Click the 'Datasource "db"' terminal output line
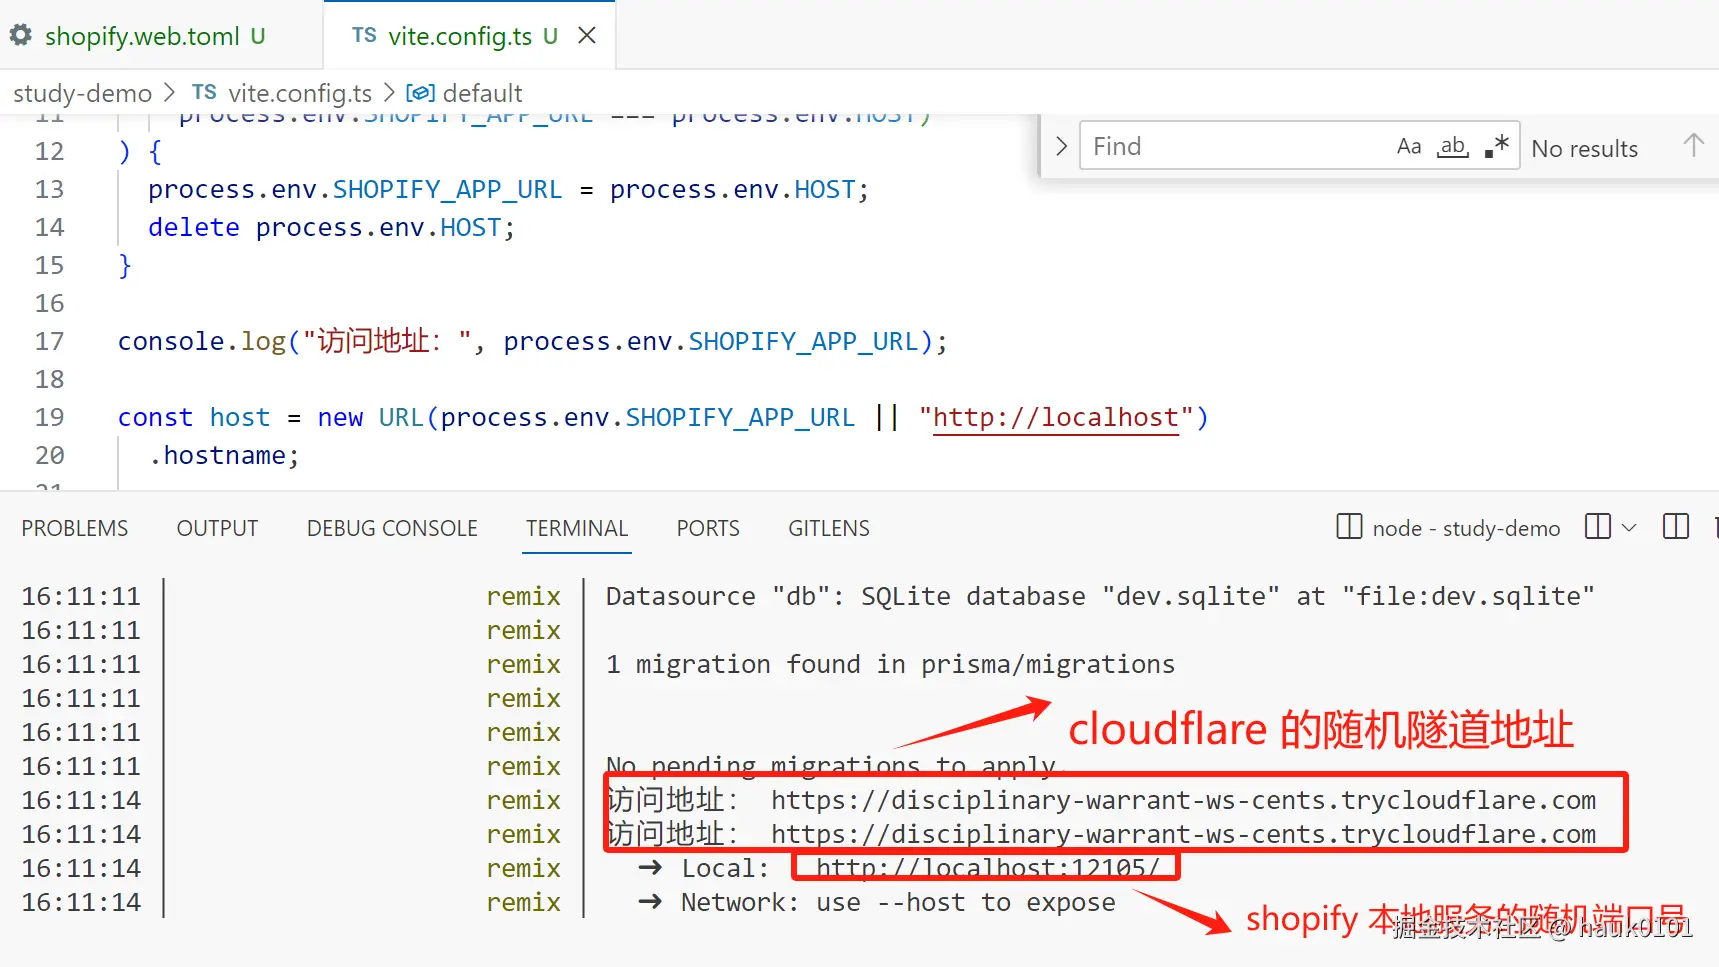This screenshot has width=1719, height=967. point(1100,596)
